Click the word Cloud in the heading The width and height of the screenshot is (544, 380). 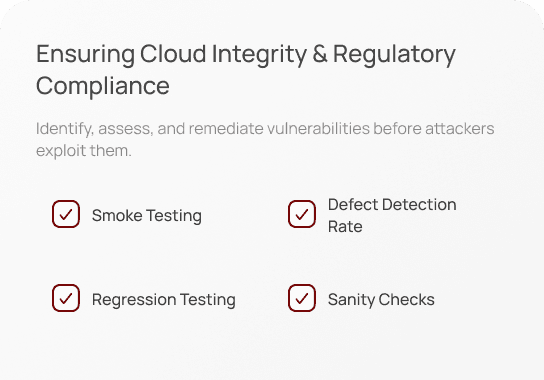173,54
